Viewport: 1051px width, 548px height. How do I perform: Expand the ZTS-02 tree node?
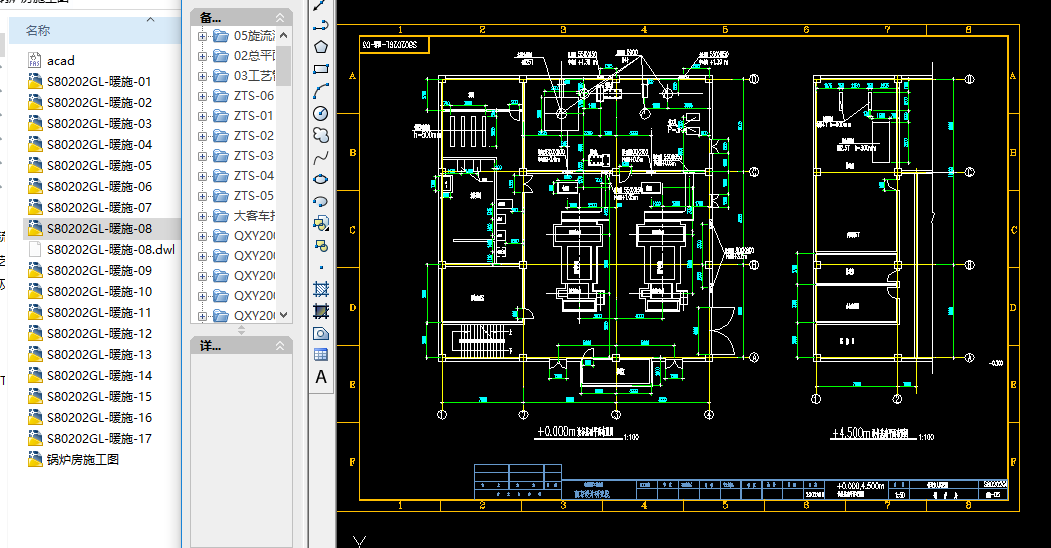coord(202,136)
